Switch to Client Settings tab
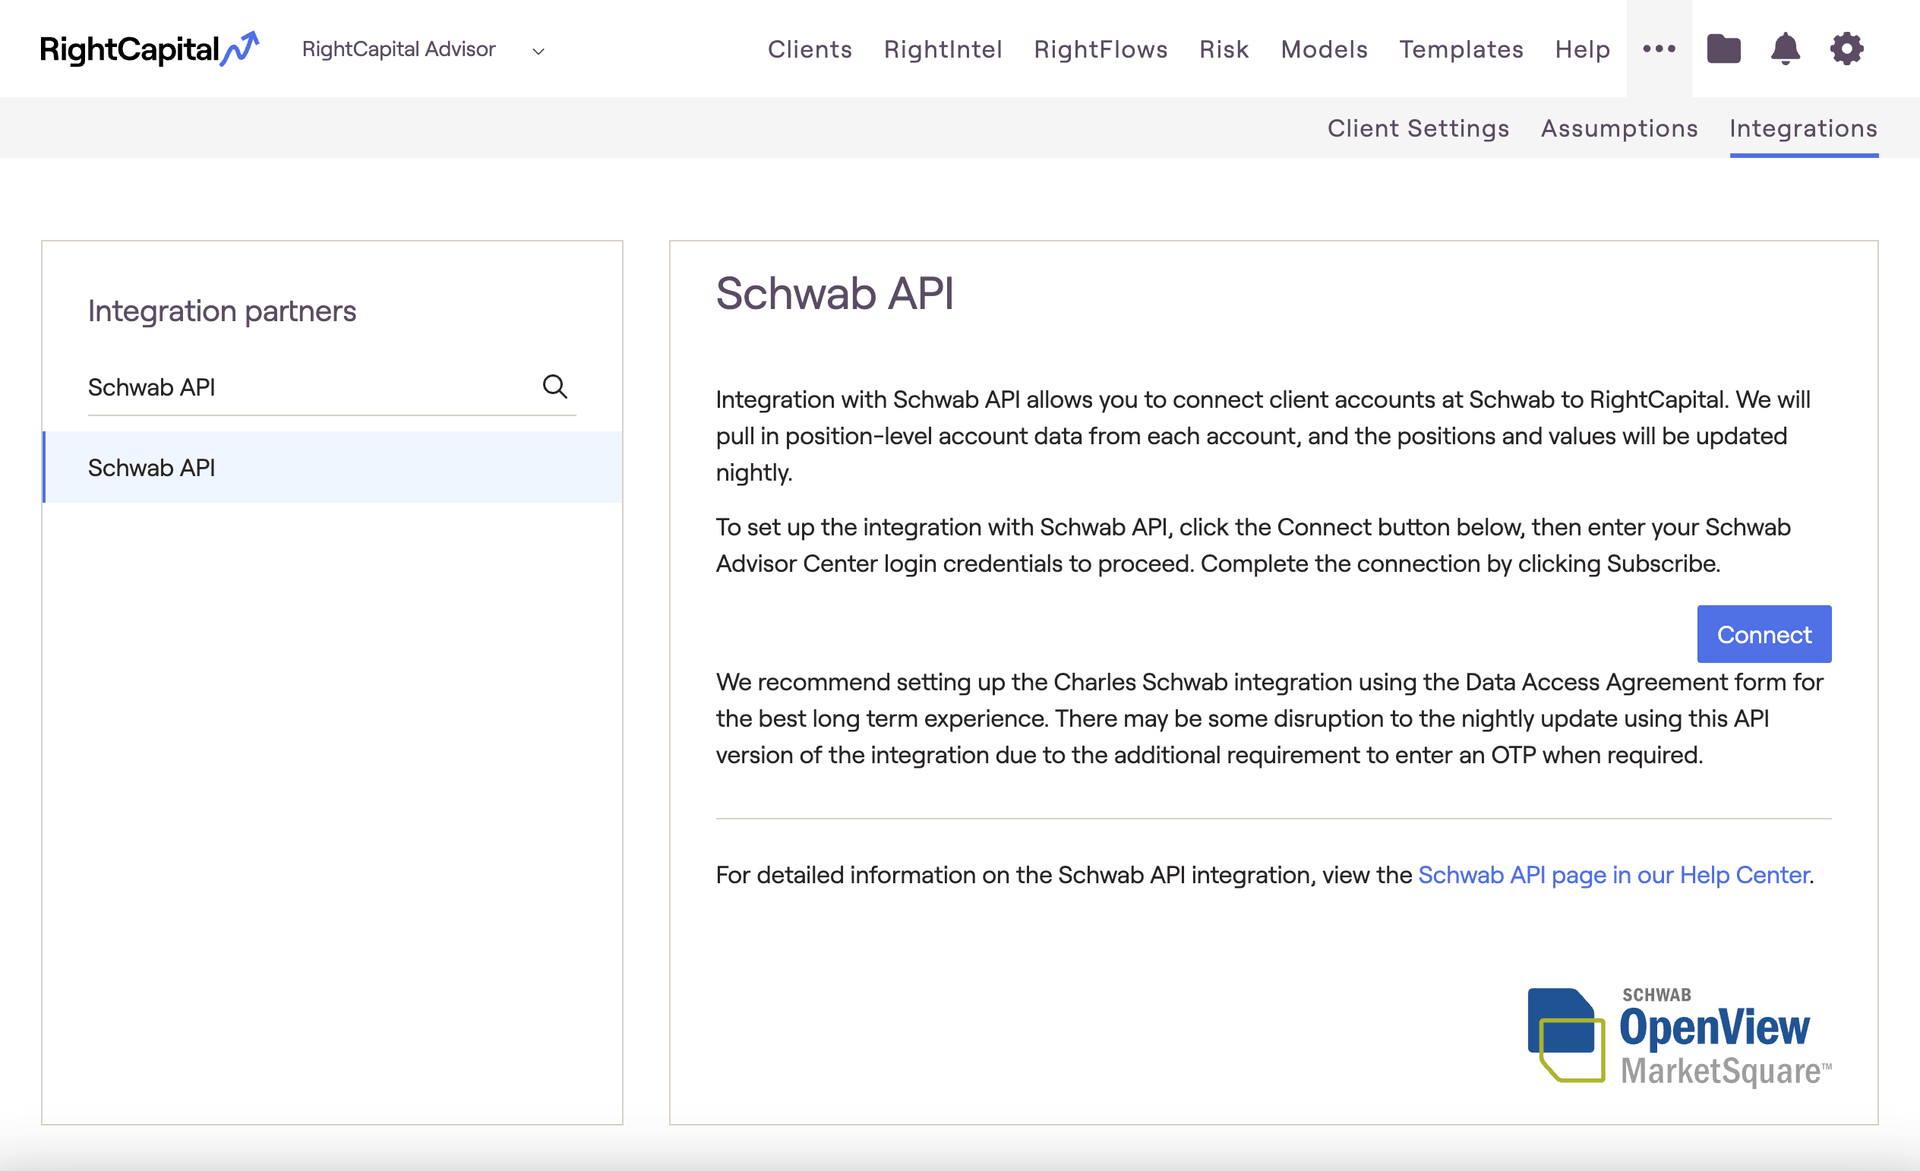Image resolution: width=1920 pixels, height=1171 pixels. (x=1418, y=128)
